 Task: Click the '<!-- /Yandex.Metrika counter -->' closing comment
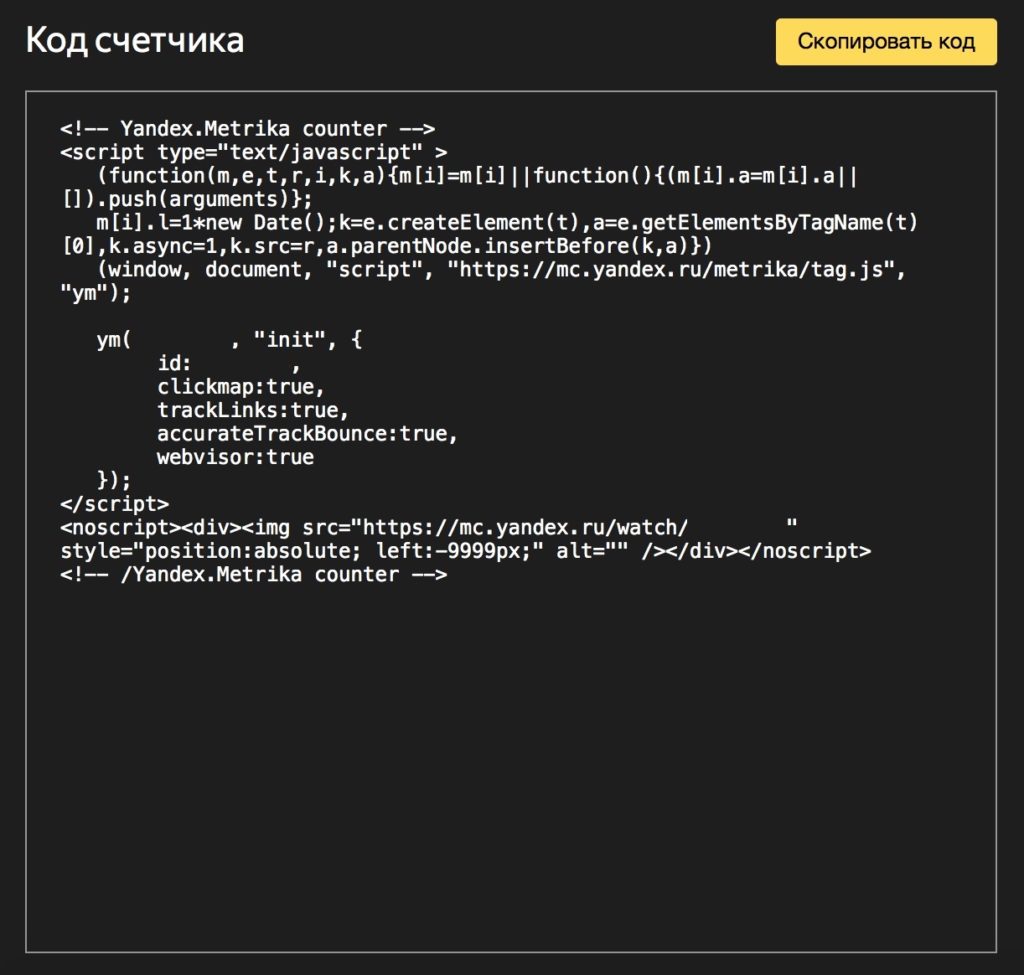tap(253, 575)
